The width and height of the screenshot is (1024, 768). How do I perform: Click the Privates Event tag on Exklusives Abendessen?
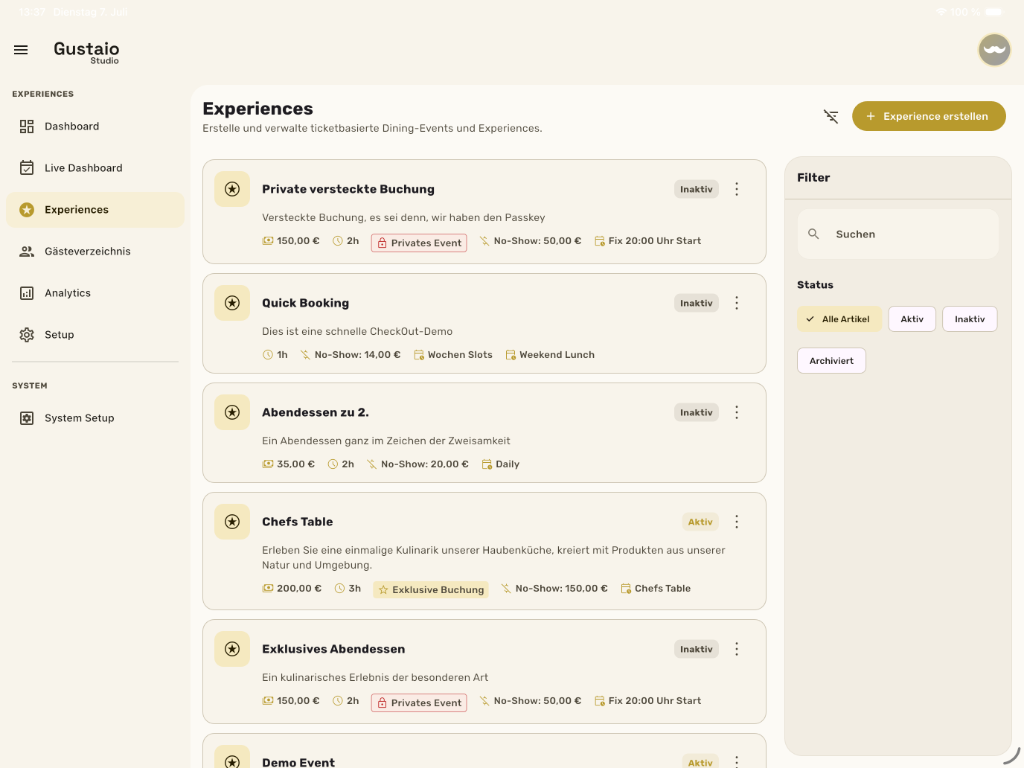tap(419, 703)
